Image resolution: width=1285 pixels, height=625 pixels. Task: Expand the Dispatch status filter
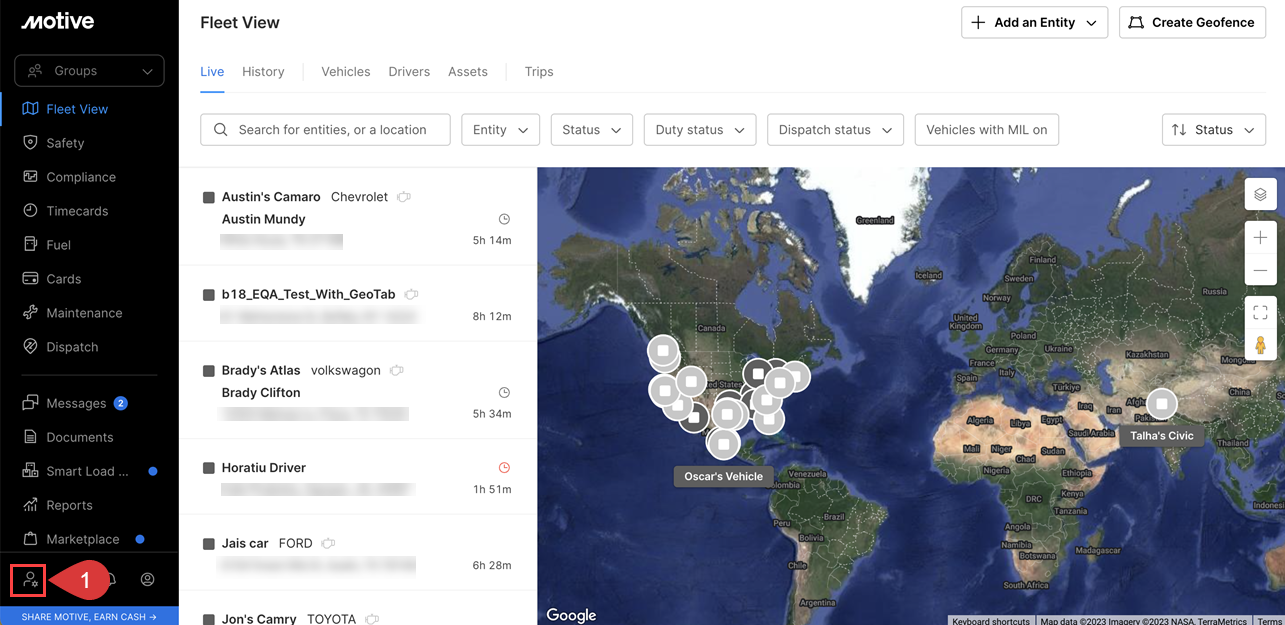coord(835,130)
